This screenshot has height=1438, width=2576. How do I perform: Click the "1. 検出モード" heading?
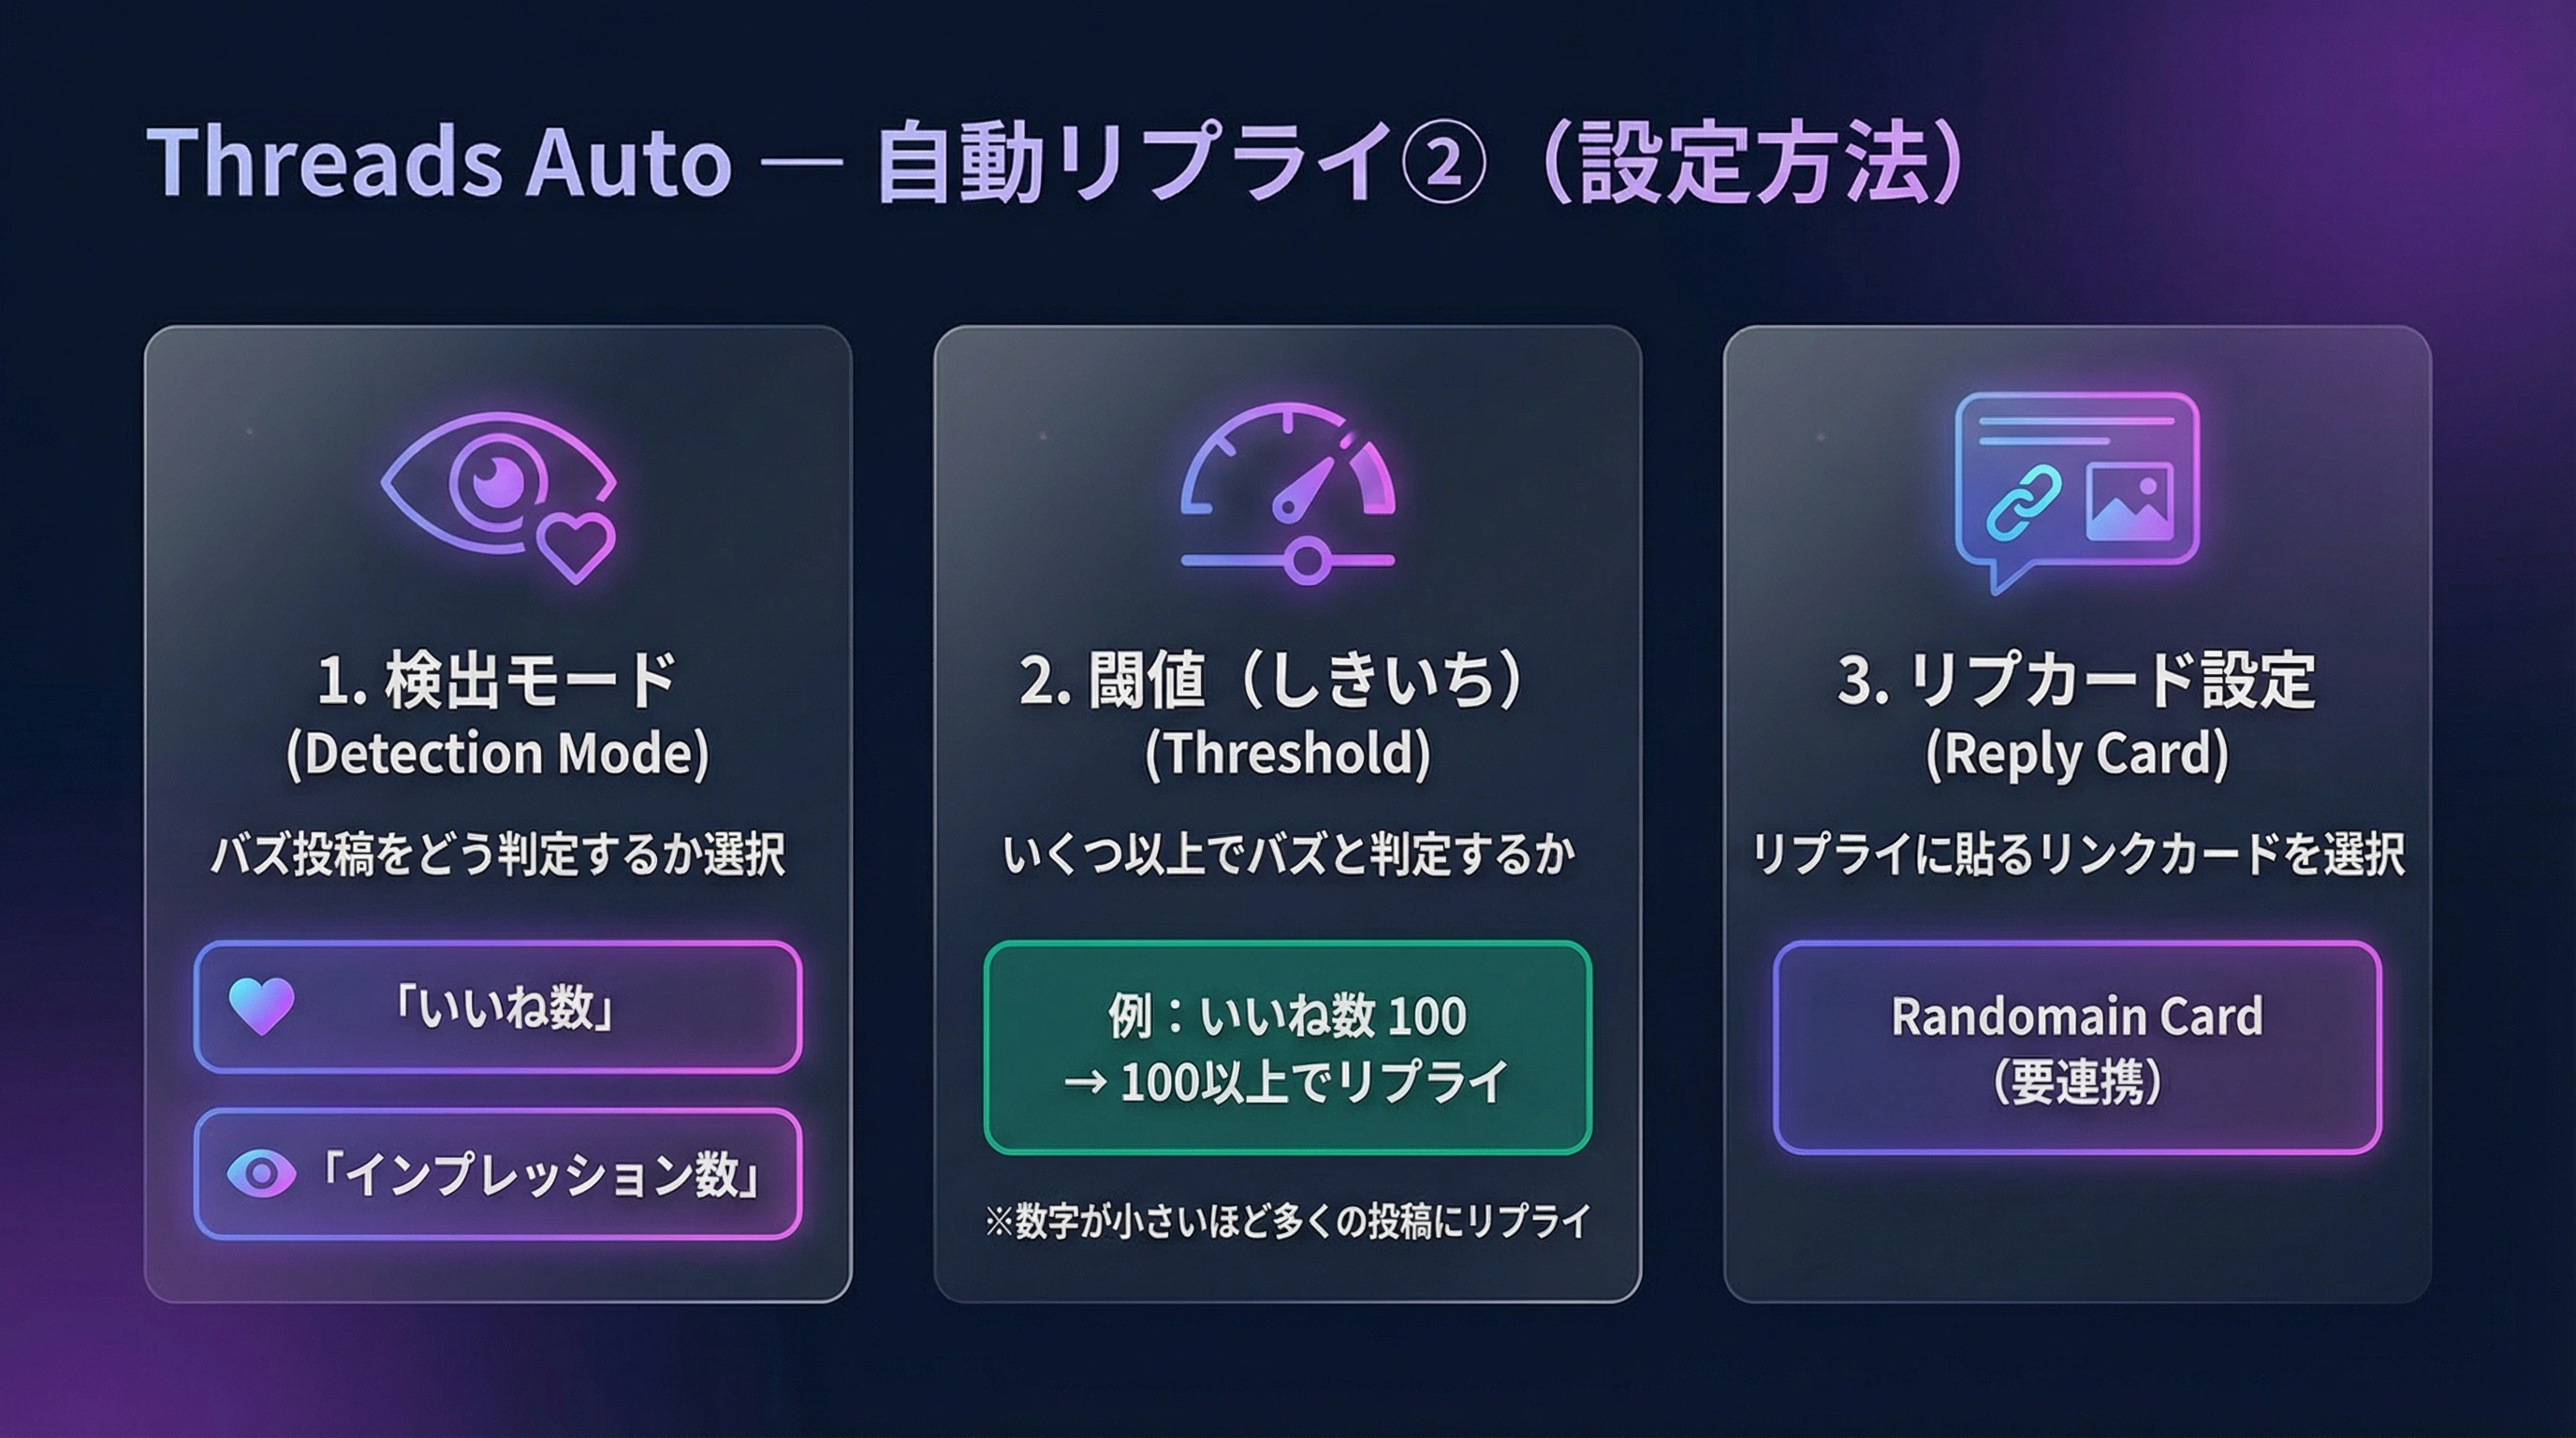[x=497, y=681]
